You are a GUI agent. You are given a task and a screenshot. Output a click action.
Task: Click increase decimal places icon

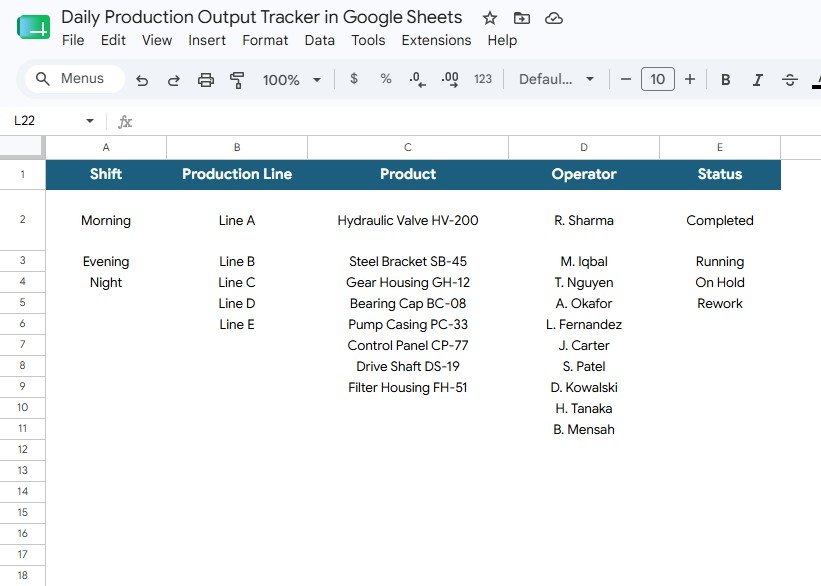[450, 79]
